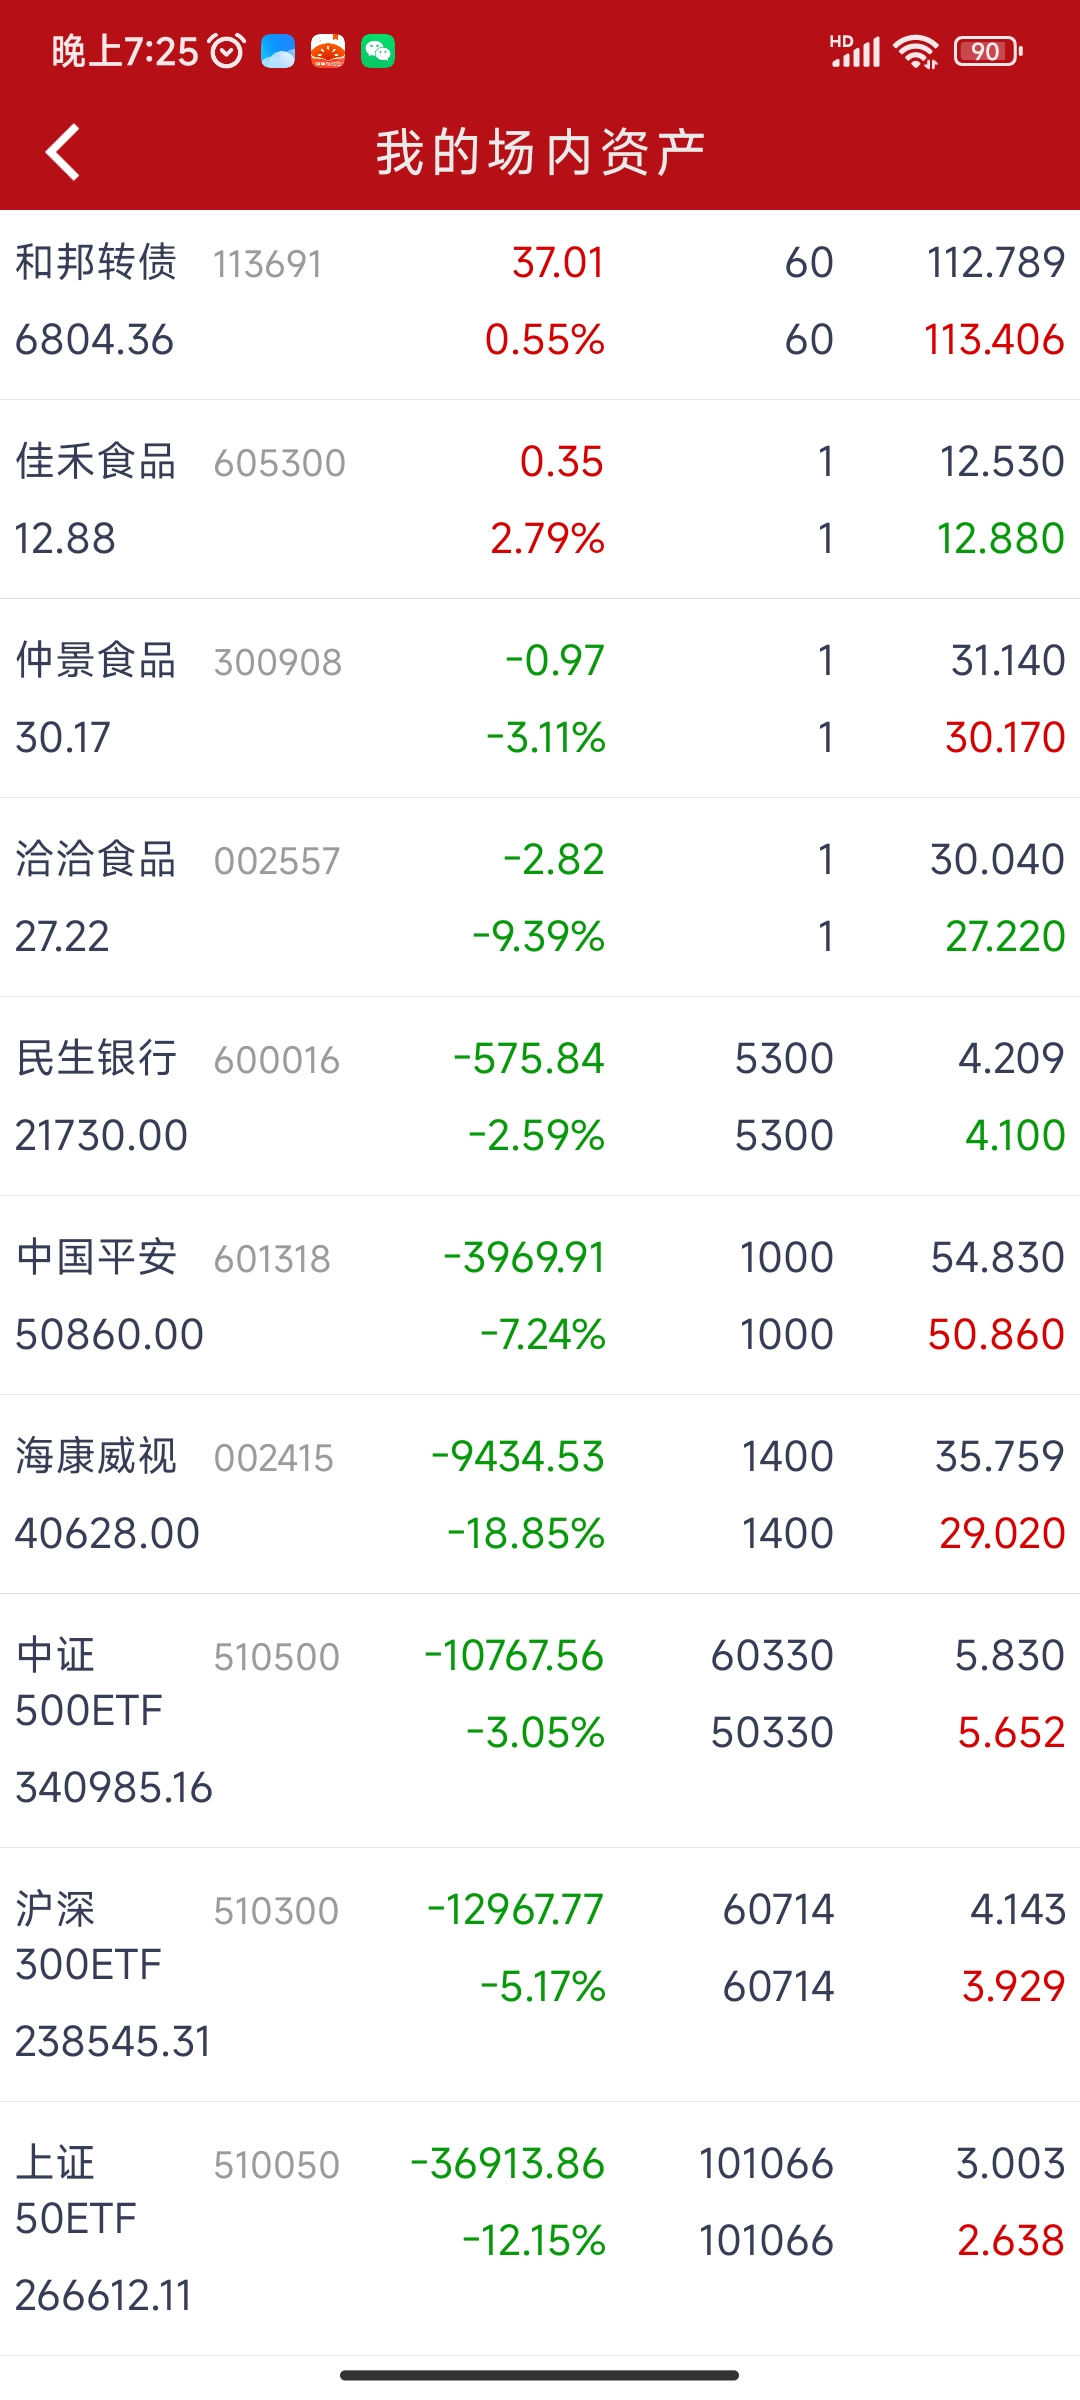Image resolution: width=1080 pixels, height=2400 pixels.
Task: Tap the home gesture bar
Action: coord(540,2375)
